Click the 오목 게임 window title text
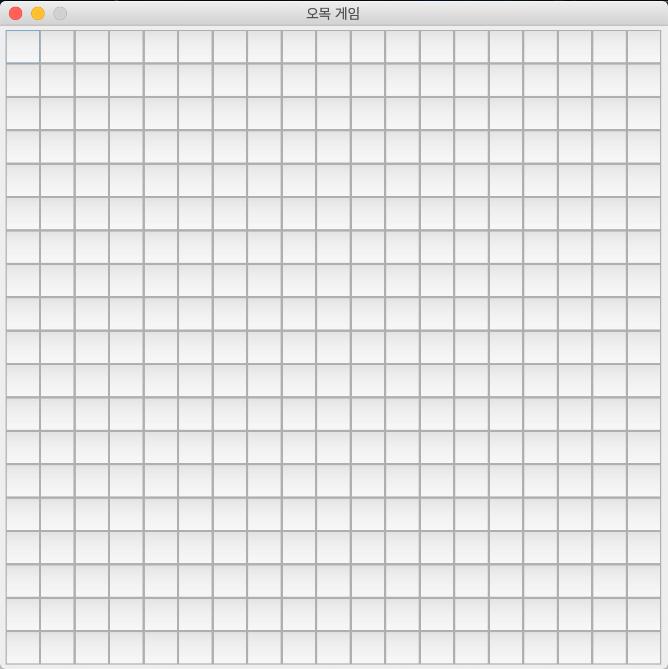Screen dimensions: 668x669 point(333,14)
